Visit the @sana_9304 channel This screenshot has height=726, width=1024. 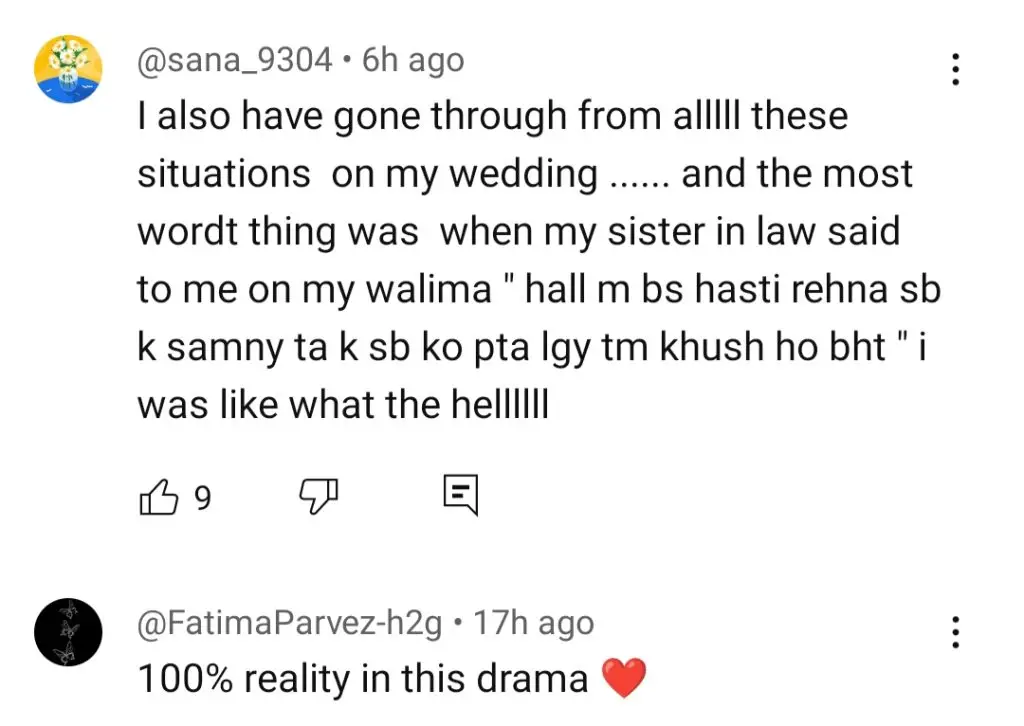234,60
